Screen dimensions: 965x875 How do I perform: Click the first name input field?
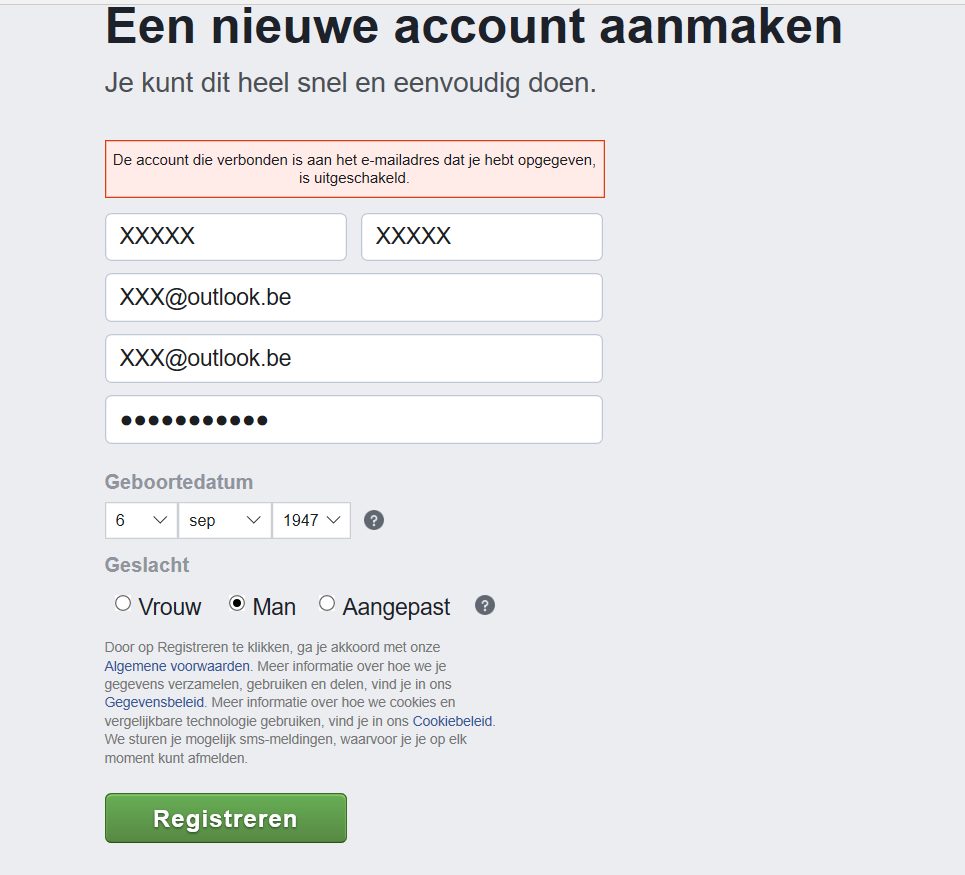(226, 237)
